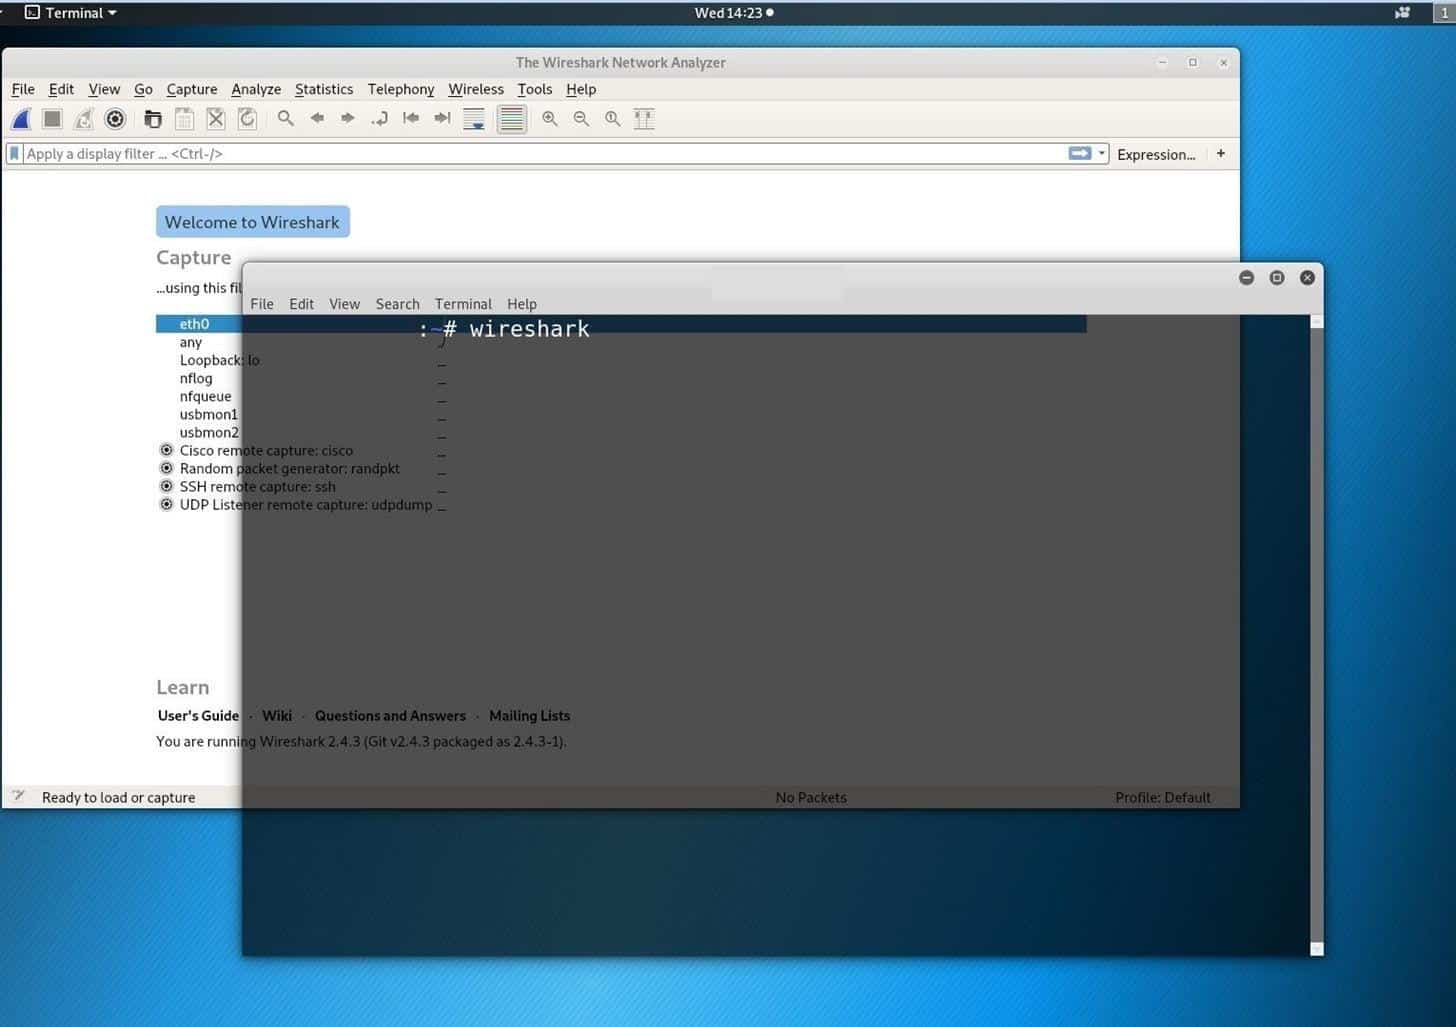The image size is (1456, 1027).
Task: Click the find packet magnifier icon
Action: [x=285, y=118]
